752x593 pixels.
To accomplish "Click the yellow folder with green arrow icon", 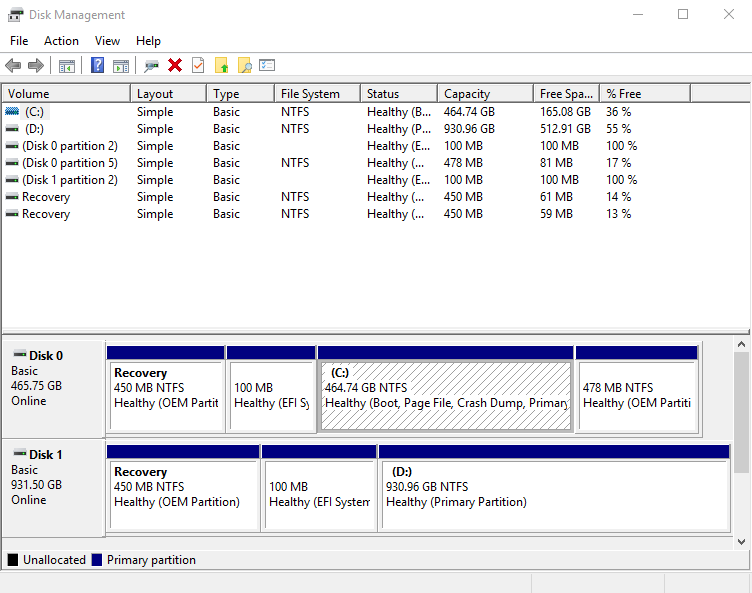I will (x=222, y=65).
